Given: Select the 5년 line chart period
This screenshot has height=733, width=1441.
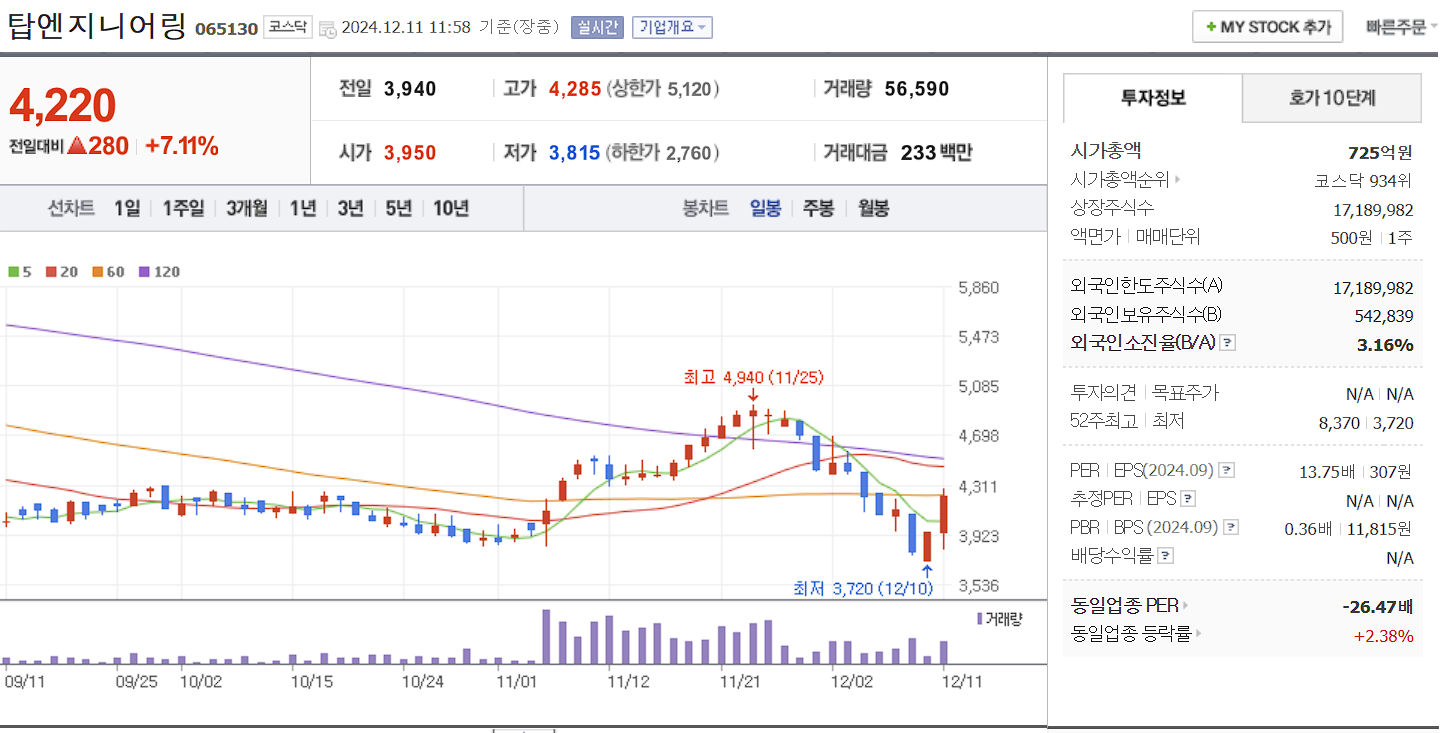Looking at the screenshot, I should pyautogui.click(x=398, y=208).
